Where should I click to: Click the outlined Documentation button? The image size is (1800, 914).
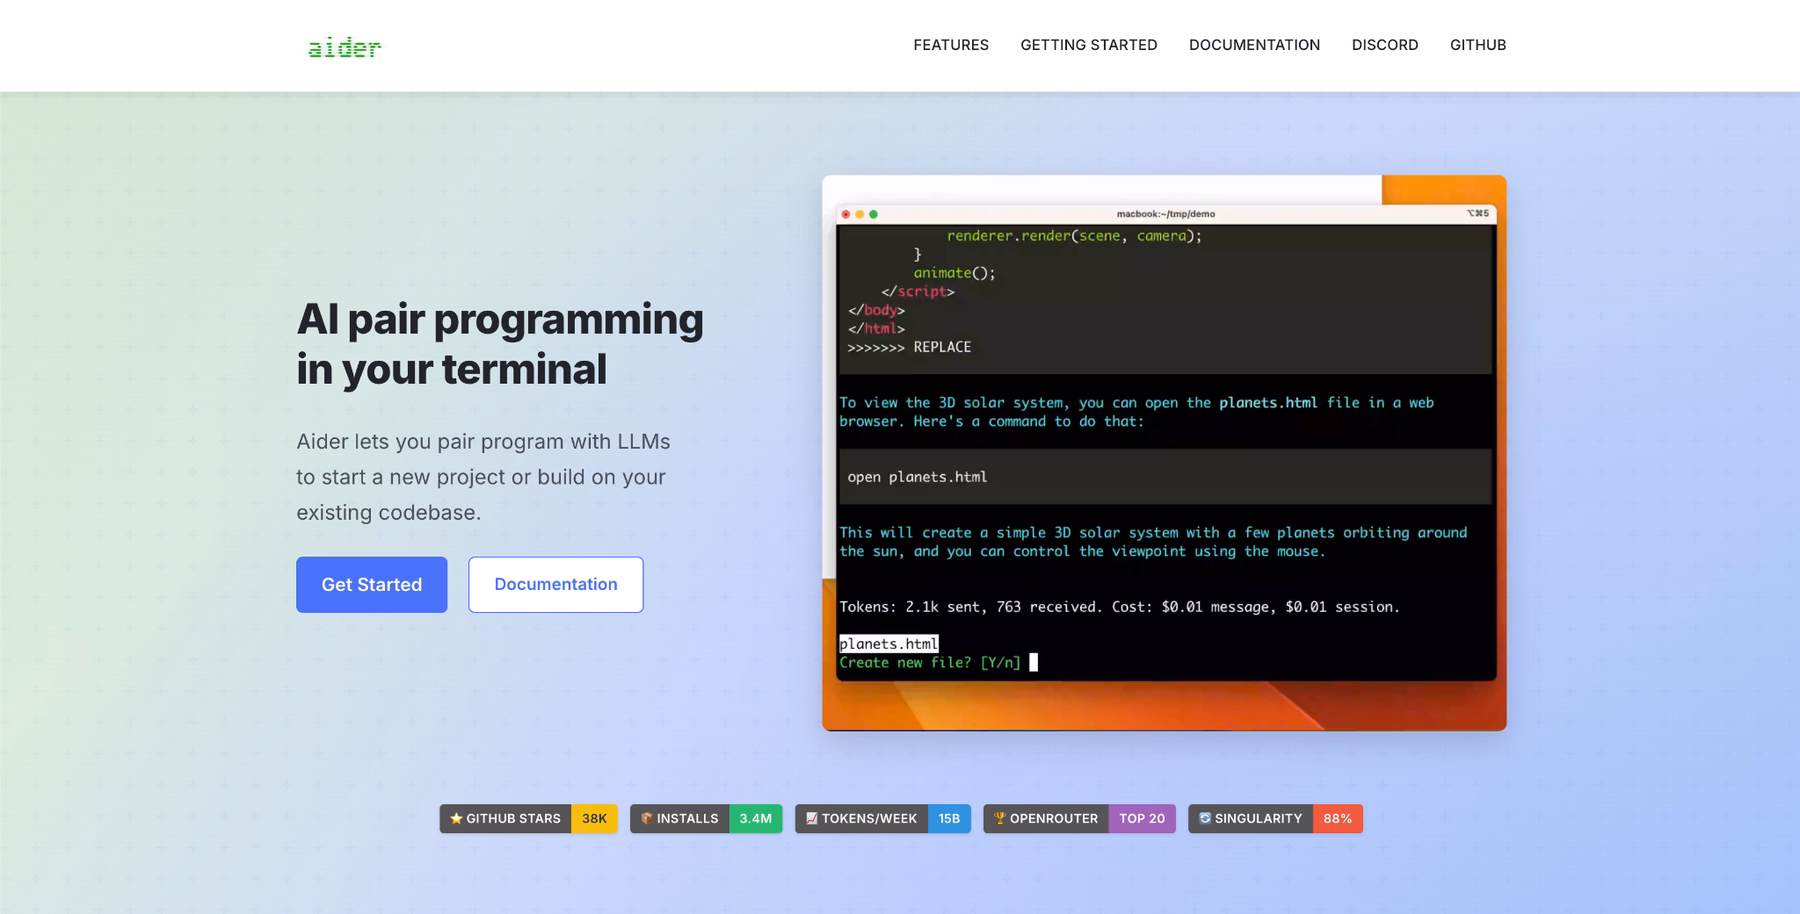[556, 584]
